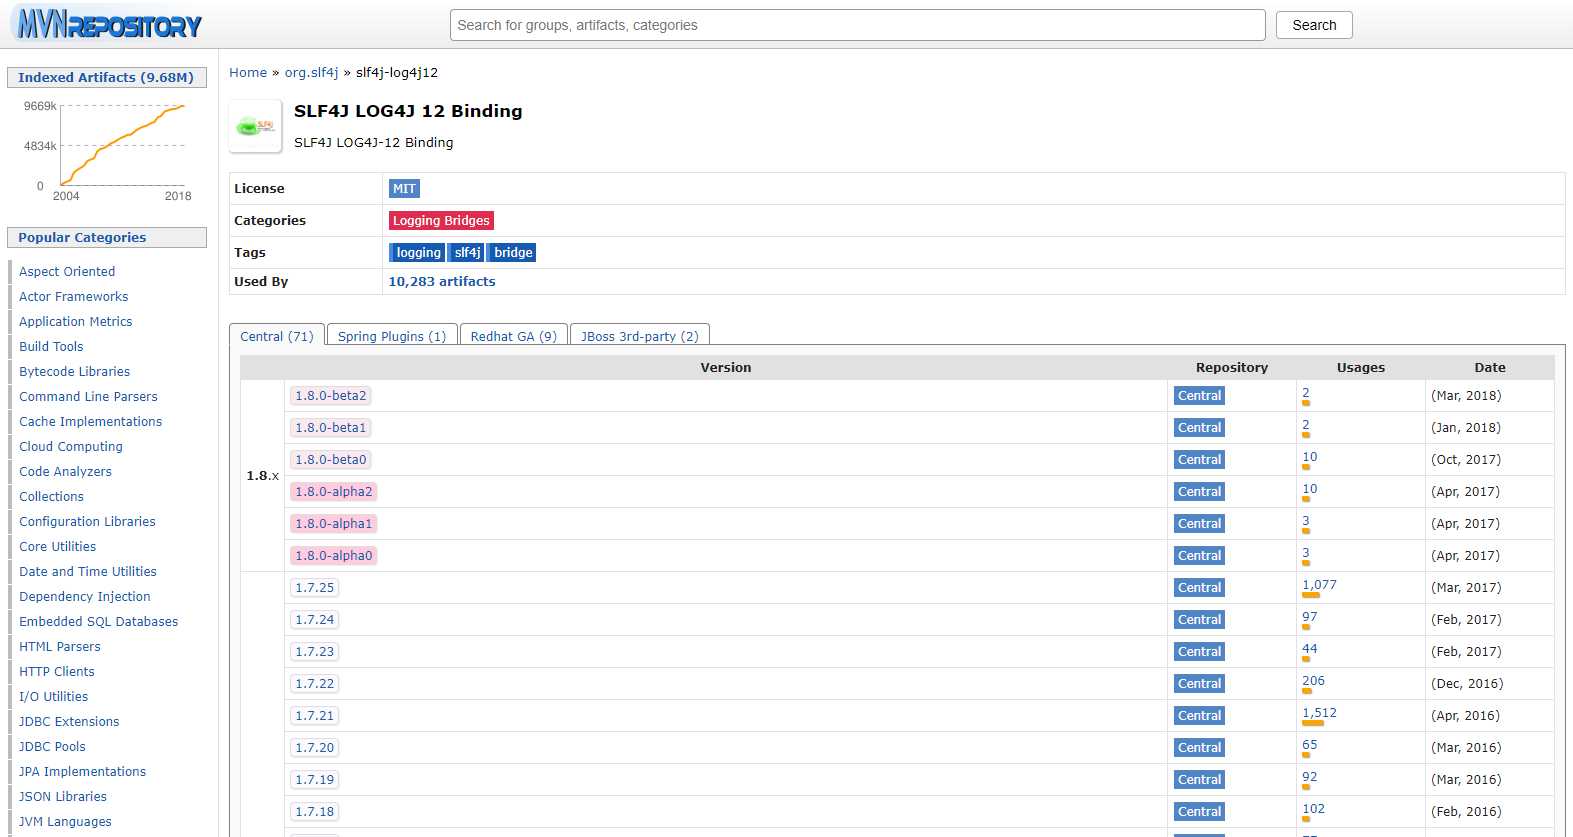Switch to the JBoss 3rd-party (2) tab
This screenshot has width=1573, height=837.
click(640, 336)
